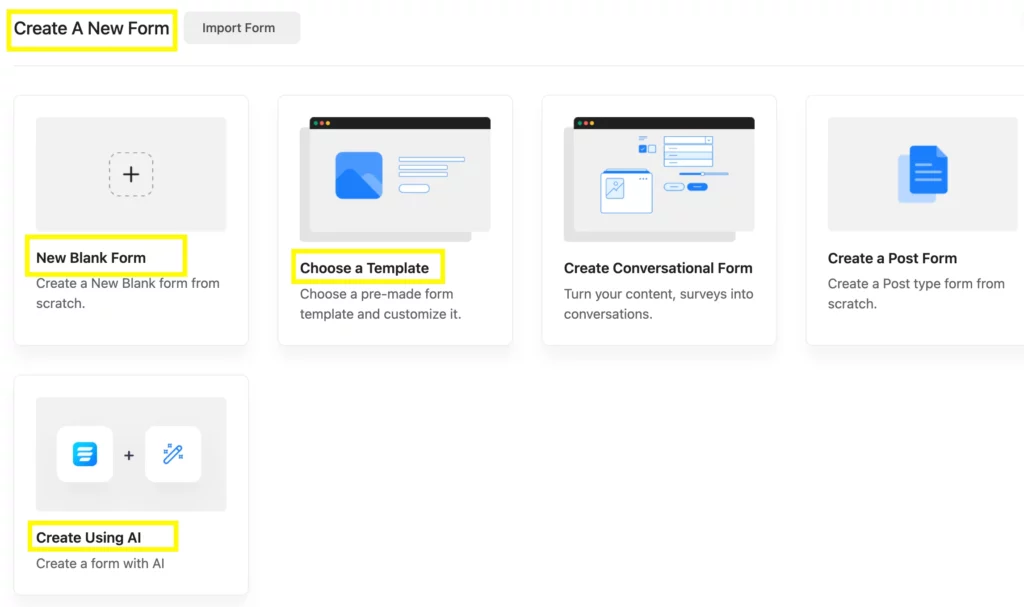The image size is (1024, 607).
Task: Click the magic wand AI icon
Action: point(173,455)
